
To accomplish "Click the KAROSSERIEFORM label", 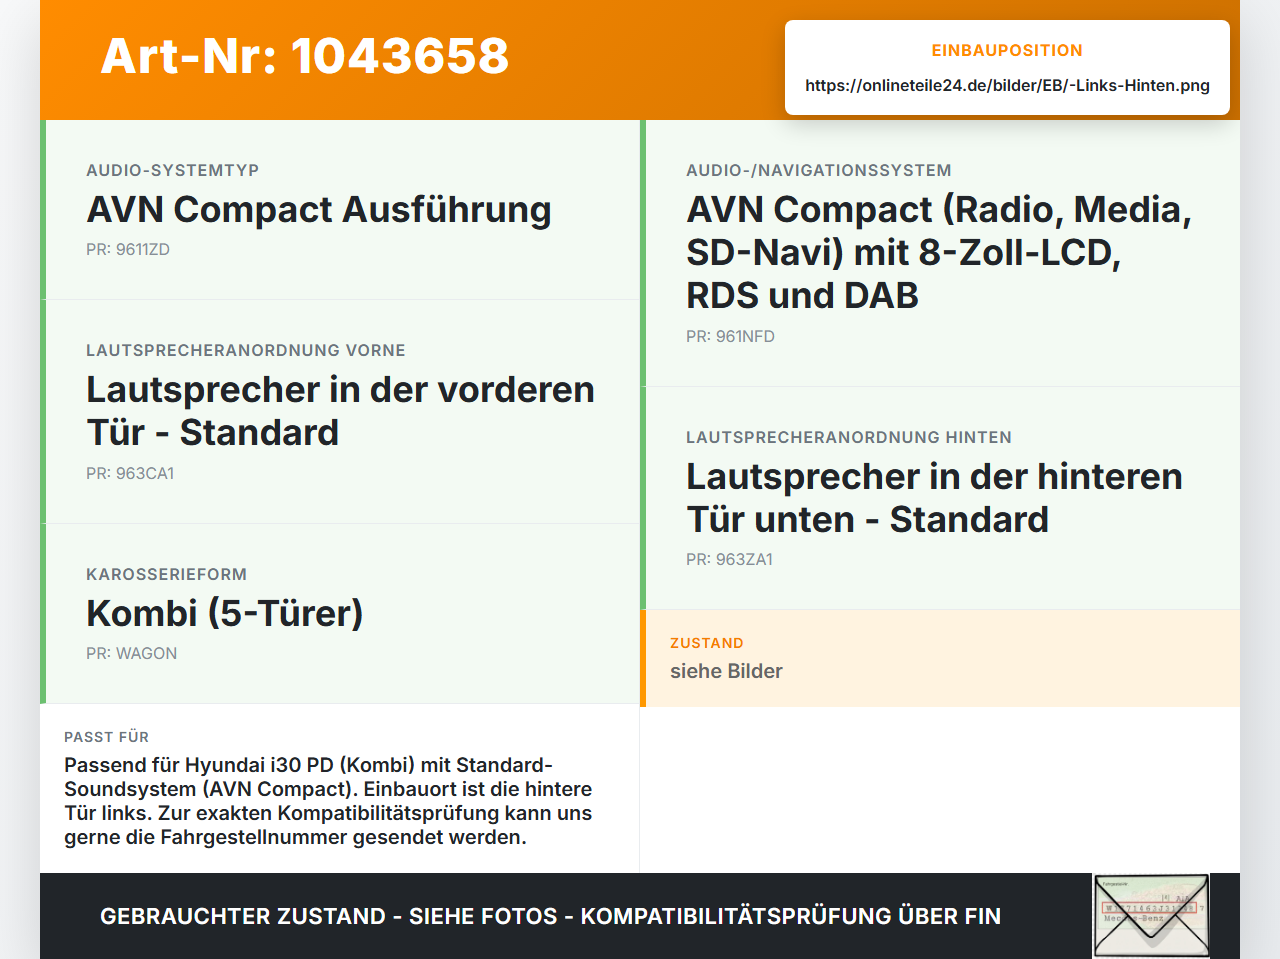I will point(166,574).
